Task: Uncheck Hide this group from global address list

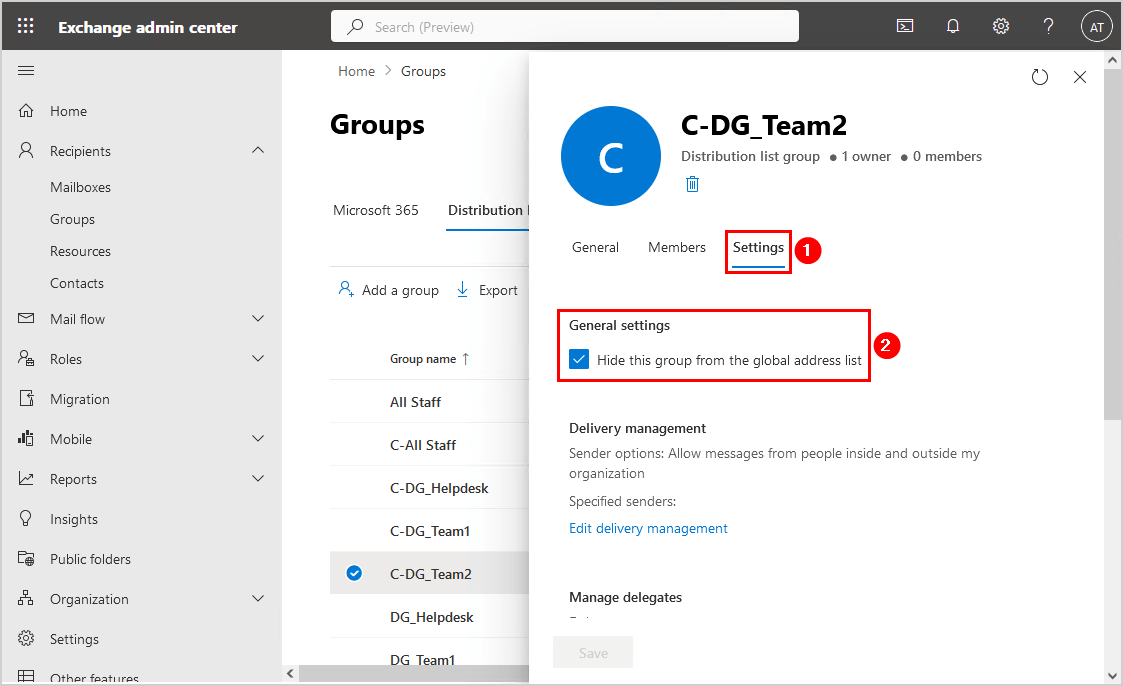Action: 579,360
